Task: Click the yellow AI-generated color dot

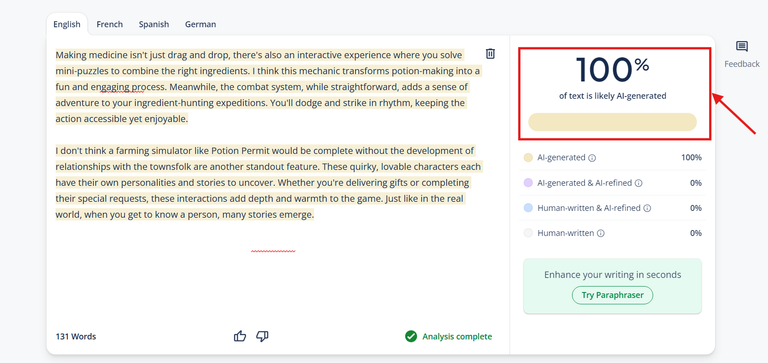Action: pyautogui.click(x=528, y=158)
